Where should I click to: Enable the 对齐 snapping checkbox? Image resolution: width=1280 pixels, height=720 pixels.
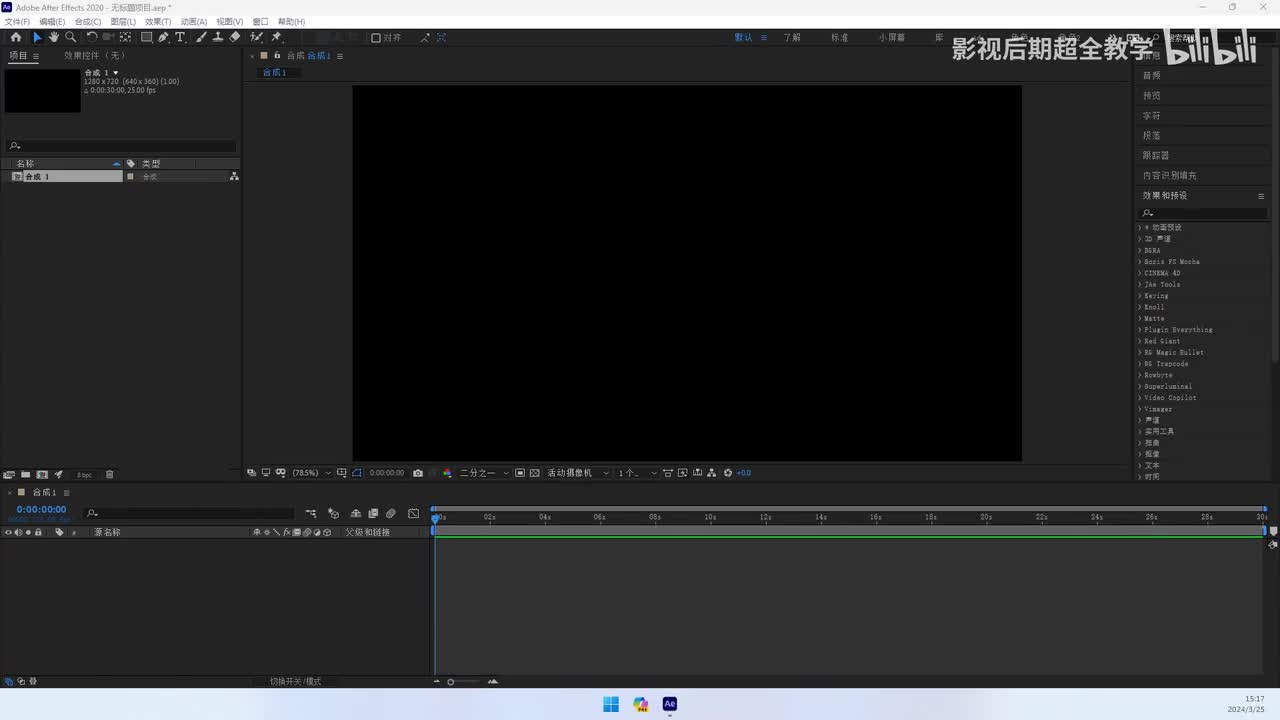pos(376,38)
